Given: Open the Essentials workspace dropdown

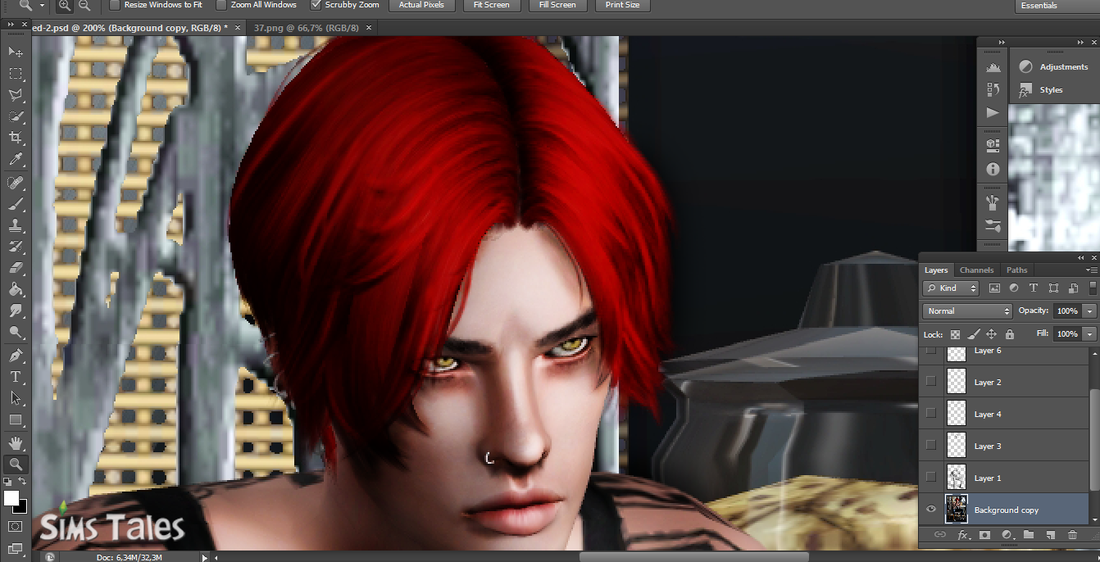Looking at the screenshot, I should click(x=1057, y=6).
